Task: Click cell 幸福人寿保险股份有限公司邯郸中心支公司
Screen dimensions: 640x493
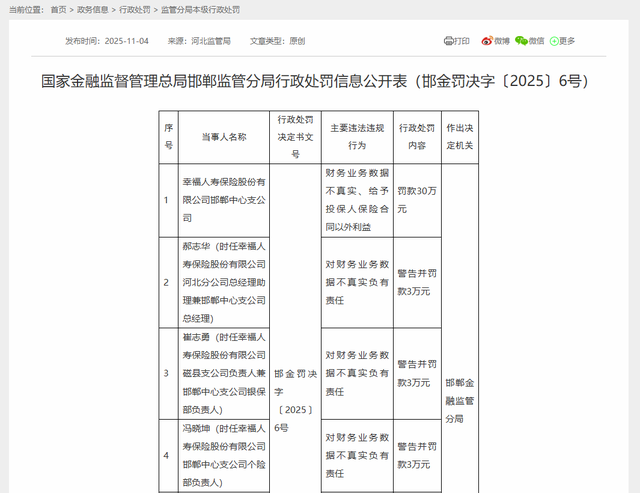Action: (224, 200)
